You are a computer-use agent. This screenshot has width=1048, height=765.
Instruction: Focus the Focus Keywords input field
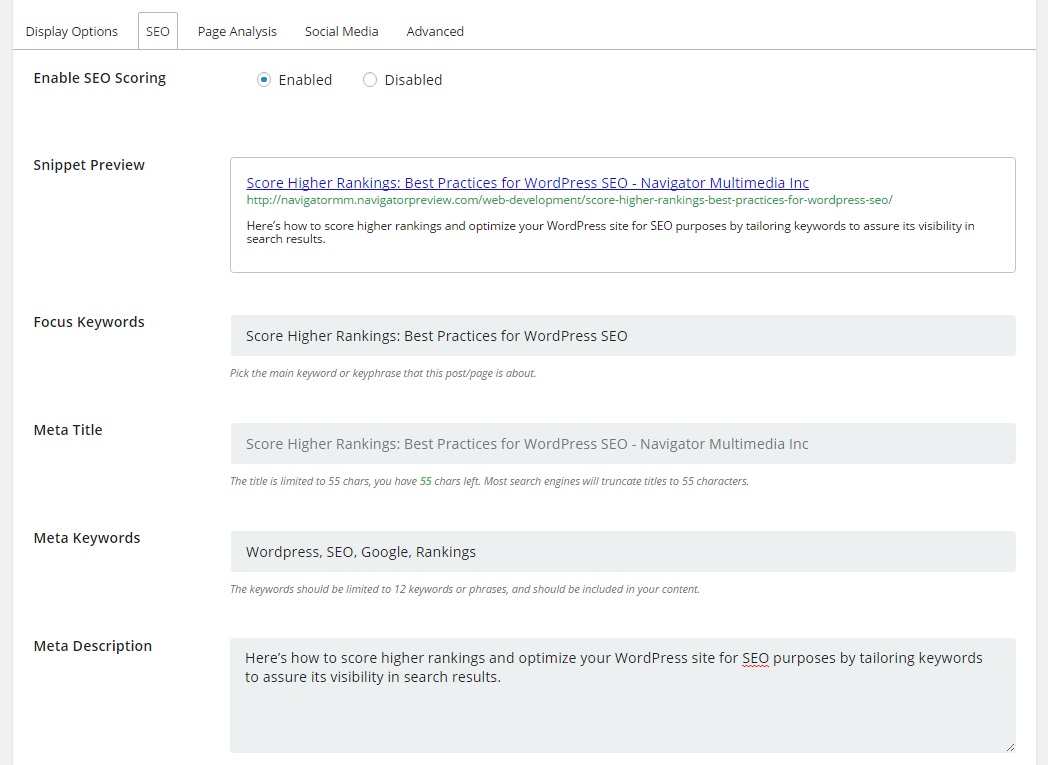click(x=622, y=336)
